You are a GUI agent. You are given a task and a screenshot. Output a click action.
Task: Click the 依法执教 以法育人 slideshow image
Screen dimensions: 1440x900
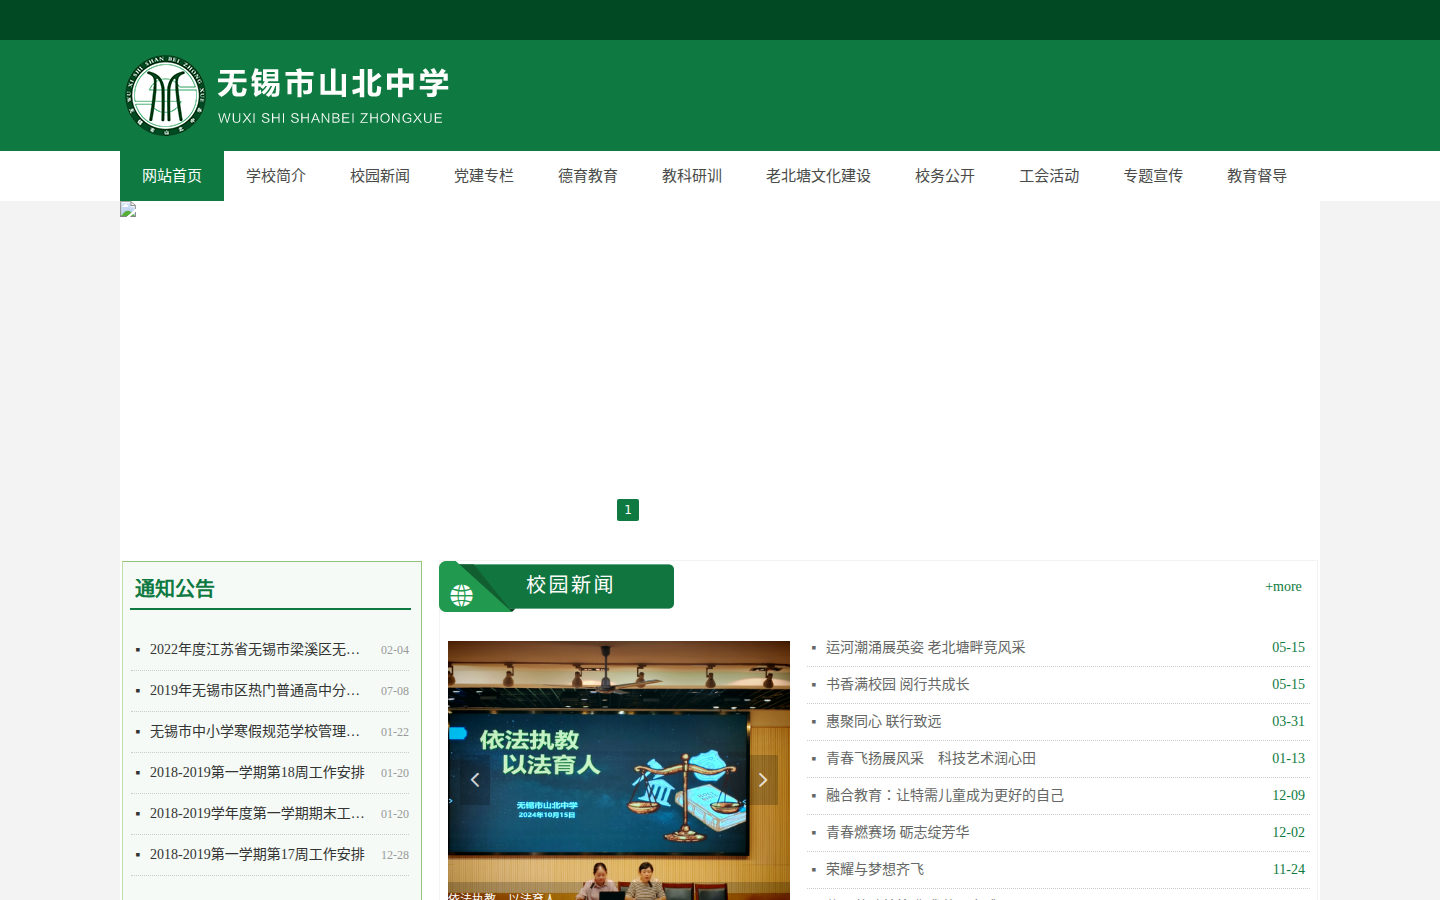[x=619, y=770]
